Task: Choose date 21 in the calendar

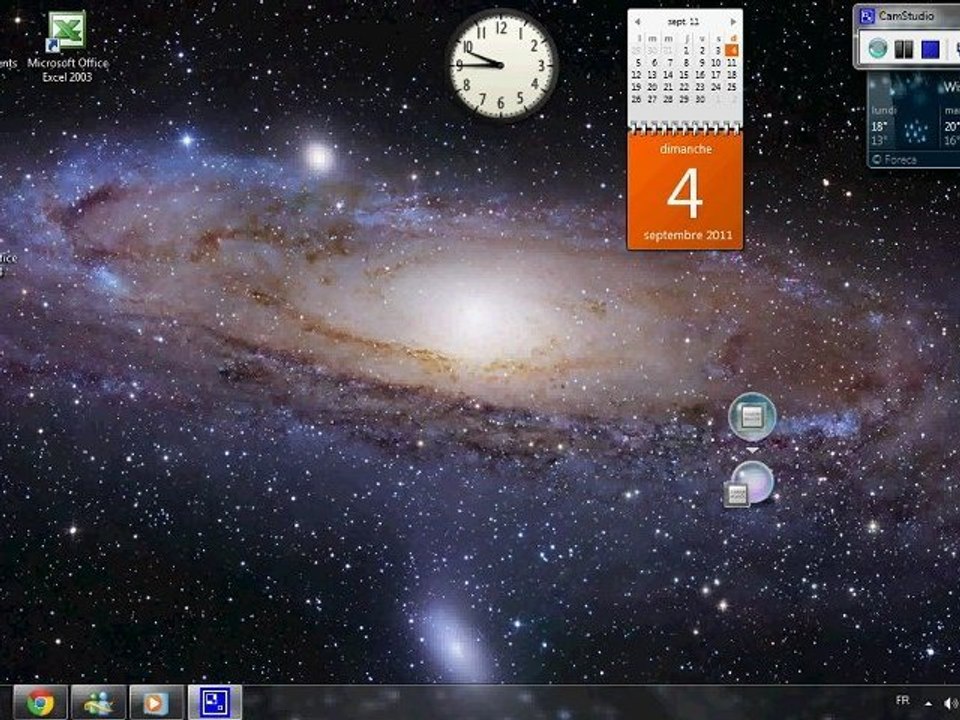Action: [x=669, y=87]
